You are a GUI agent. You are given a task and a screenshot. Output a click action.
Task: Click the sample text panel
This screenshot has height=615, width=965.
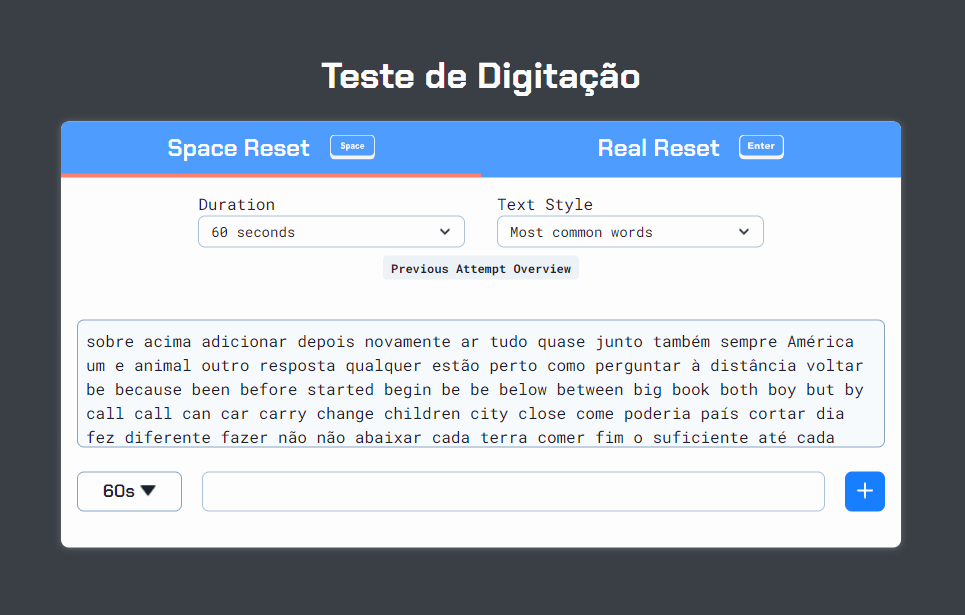click(480, 385)
